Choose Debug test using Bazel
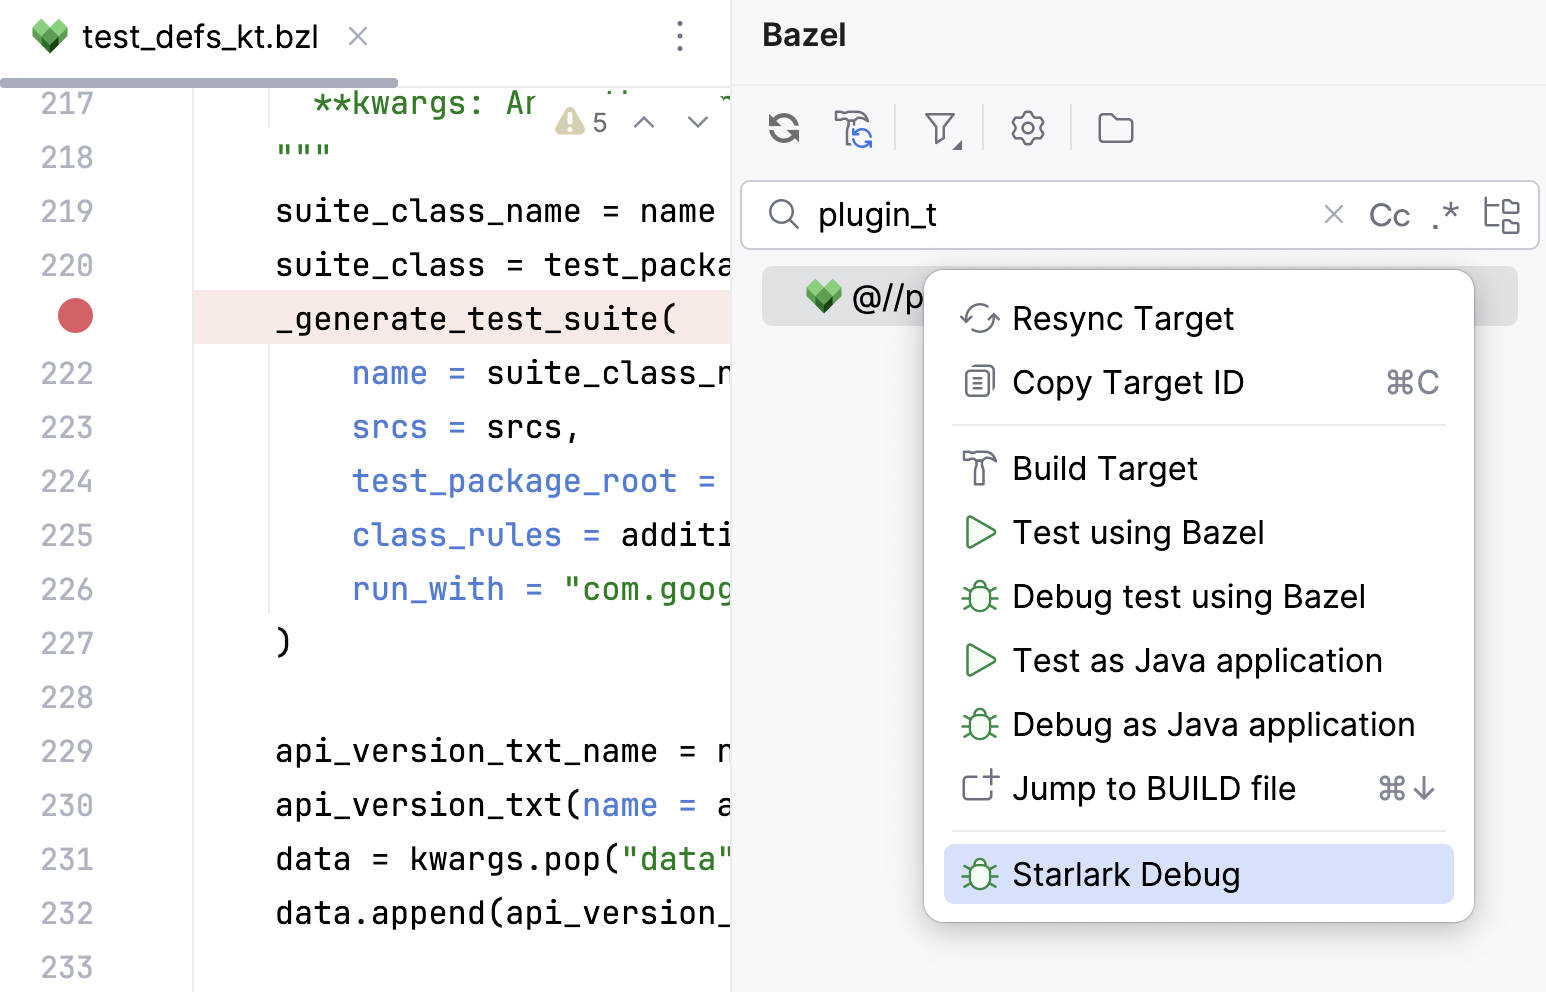This screenshot has height=992, width=1546. [1188, 596]
